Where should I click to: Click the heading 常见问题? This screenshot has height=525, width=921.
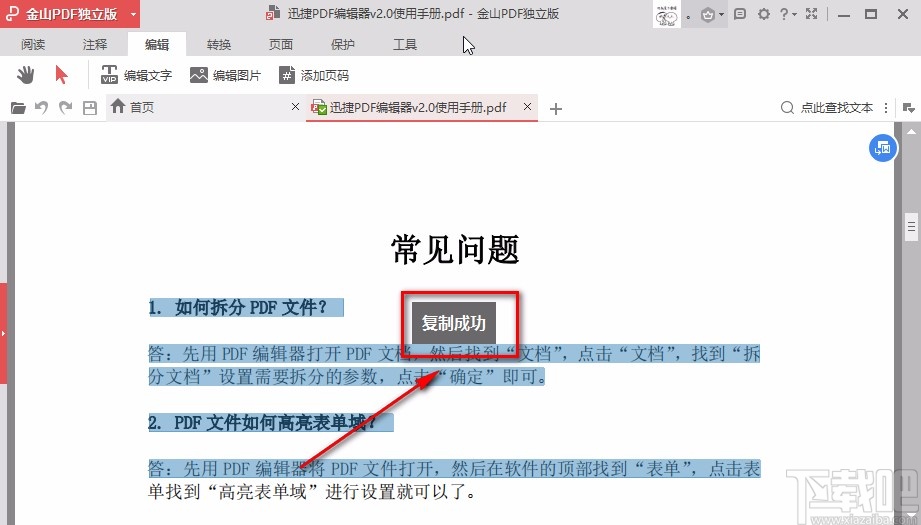[x=455, y=249]
